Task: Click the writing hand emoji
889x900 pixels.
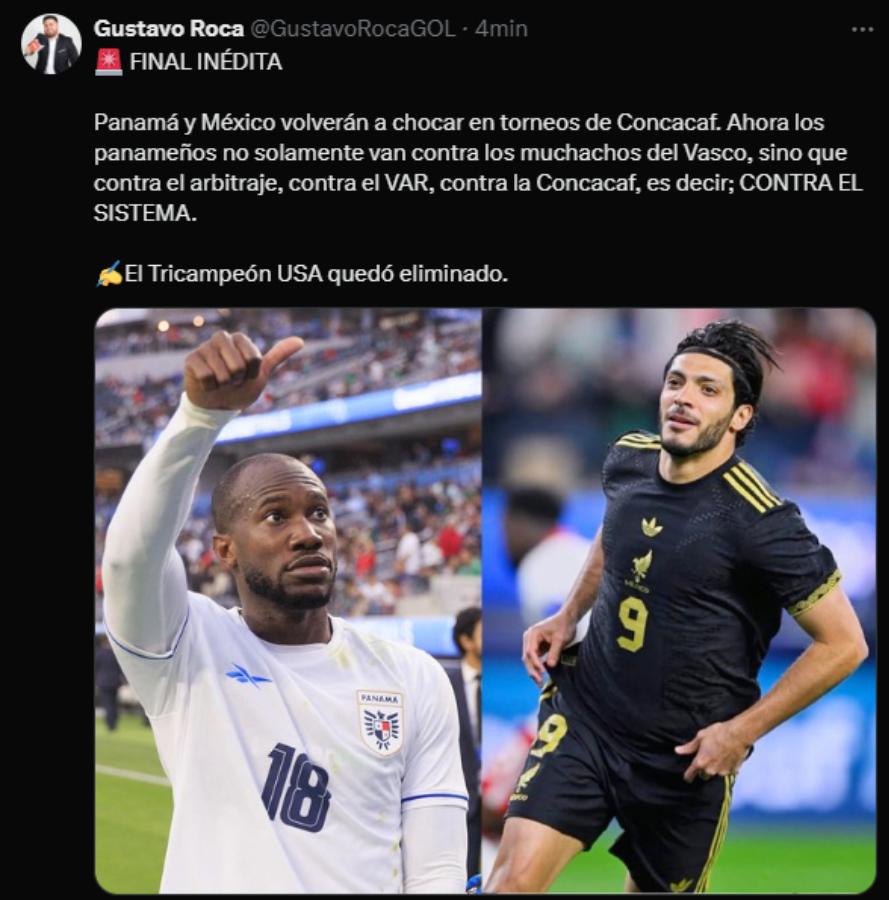Action: click(x=108, y=274)
